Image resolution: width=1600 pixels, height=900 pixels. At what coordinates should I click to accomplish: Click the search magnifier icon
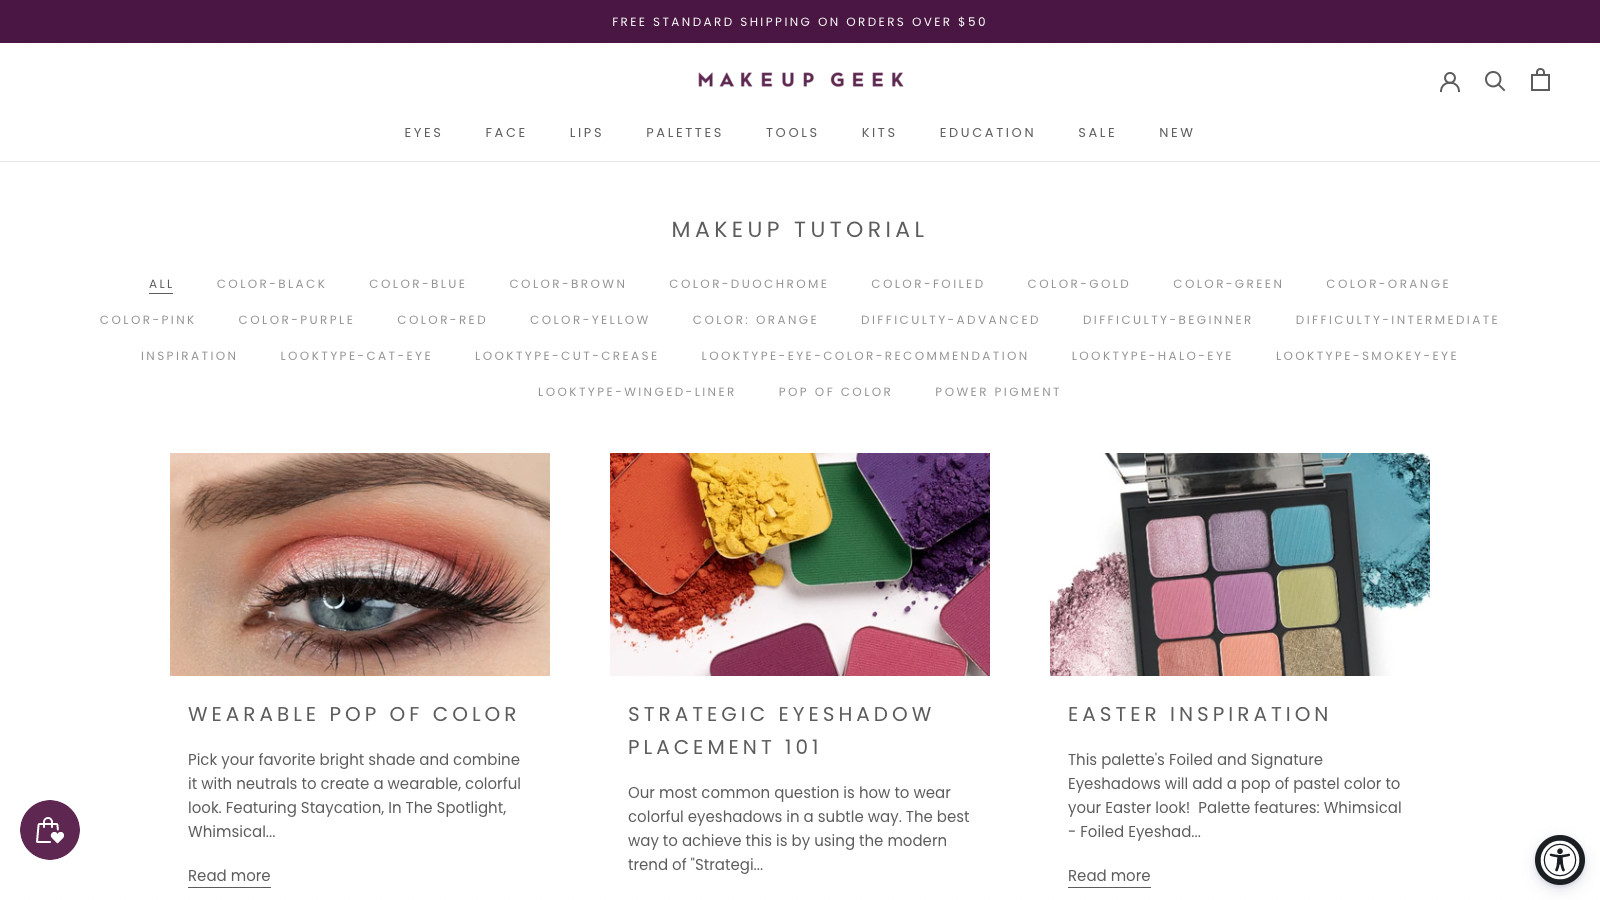(1495, 81)
